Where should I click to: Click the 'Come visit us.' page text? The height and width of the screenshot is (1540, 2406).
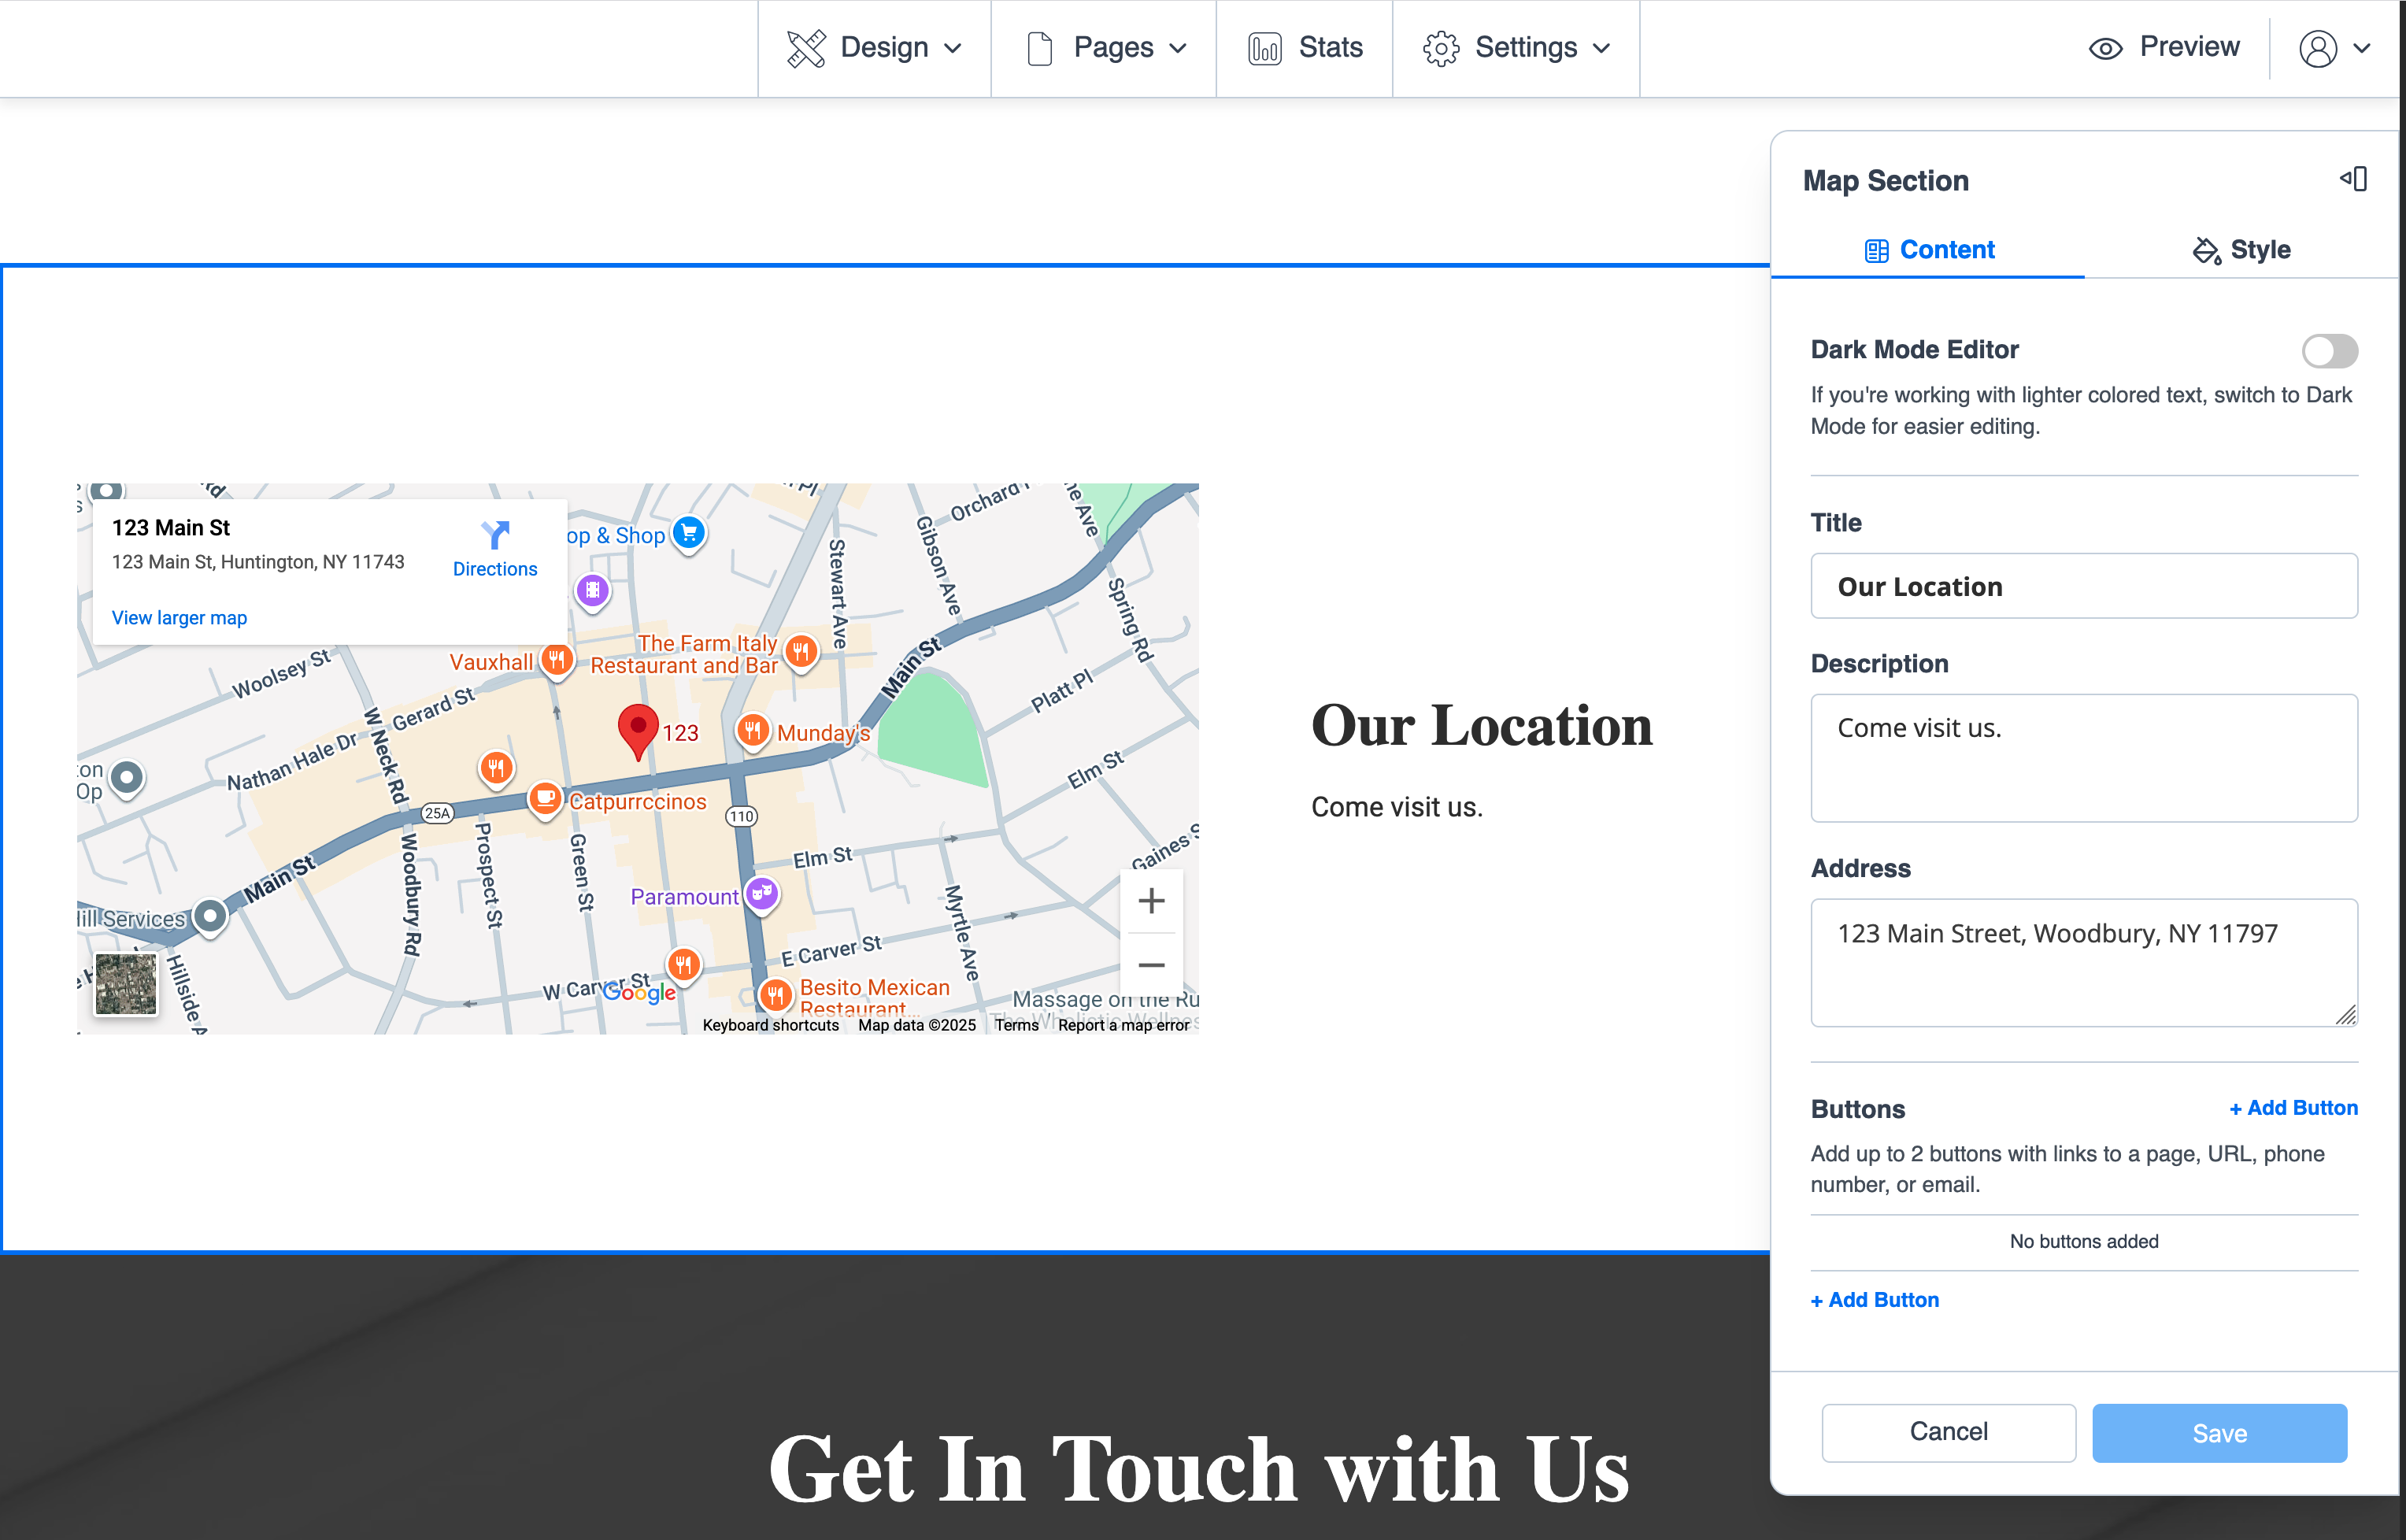(x=1396, y=807)
